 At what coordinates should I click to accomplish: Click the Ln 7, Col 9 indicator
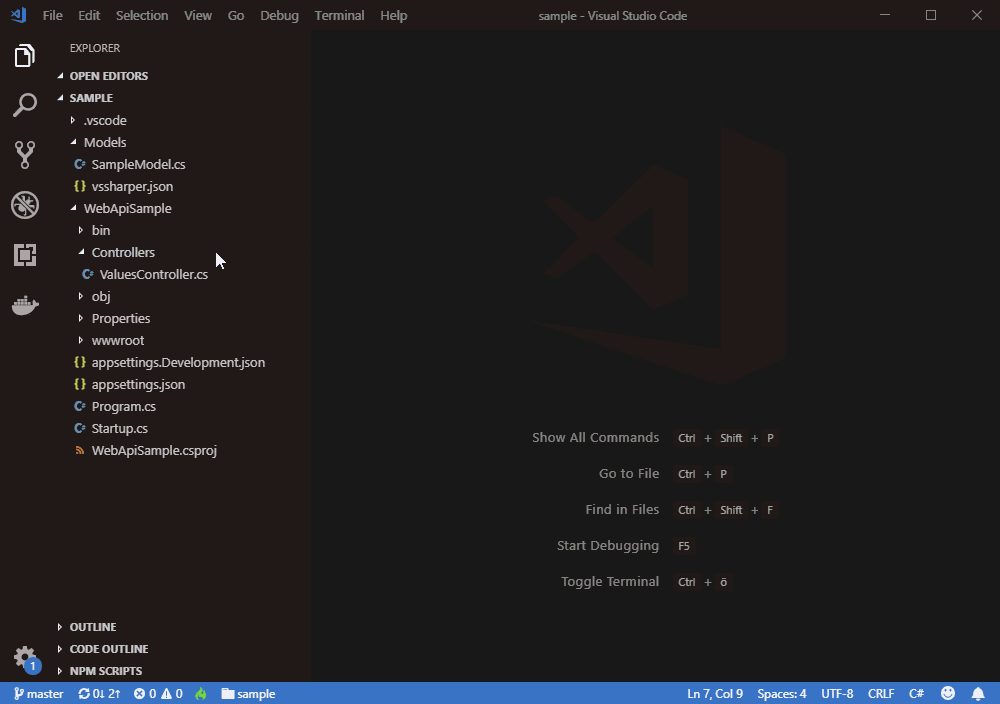point(715,694)
